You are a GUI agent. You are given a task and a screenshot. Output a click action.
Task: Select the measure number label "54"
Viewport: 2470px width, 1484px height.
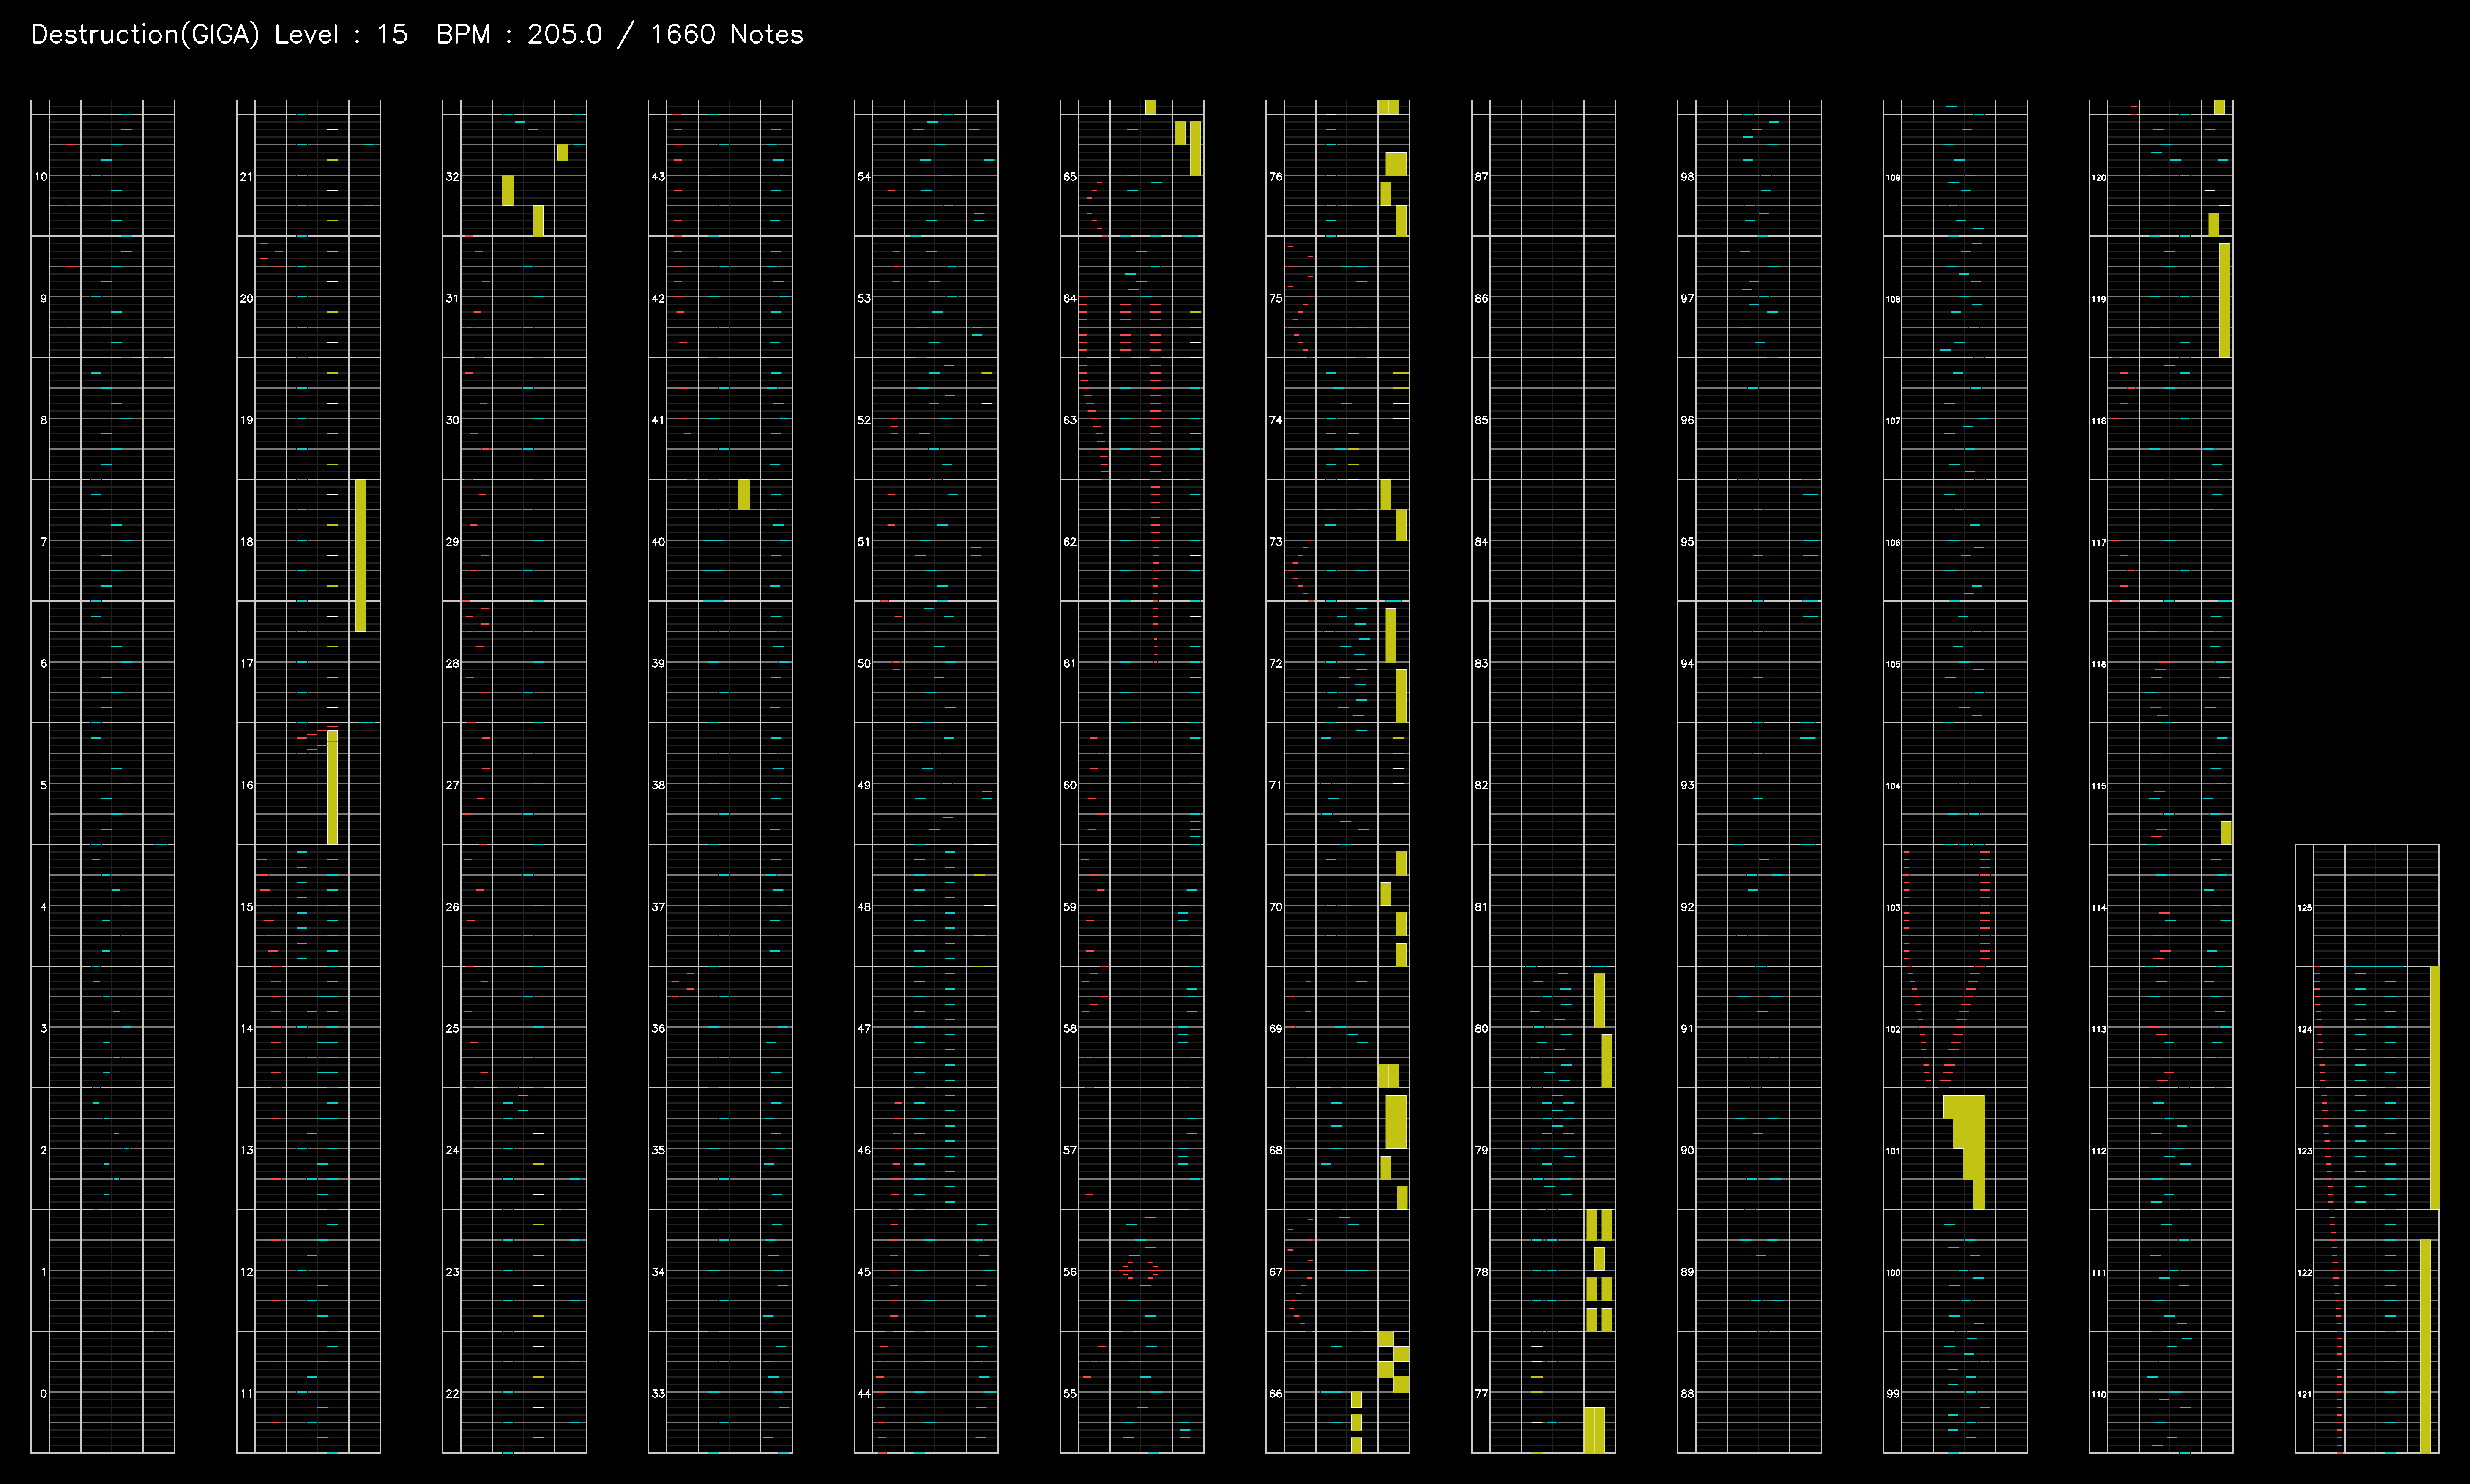[x=864, y=177]
